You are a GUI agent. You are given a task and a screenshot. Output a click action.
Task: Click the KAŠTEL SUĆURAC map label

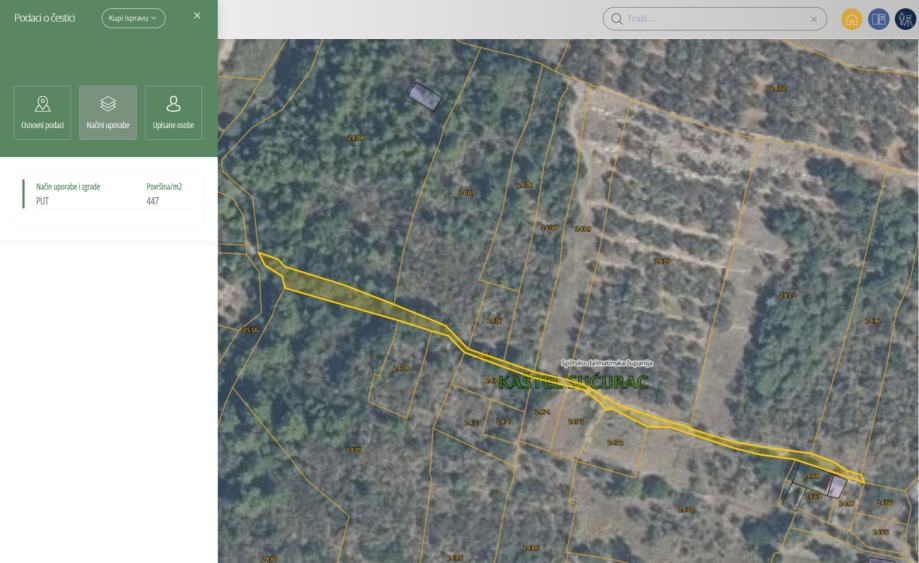coord(573,383)
